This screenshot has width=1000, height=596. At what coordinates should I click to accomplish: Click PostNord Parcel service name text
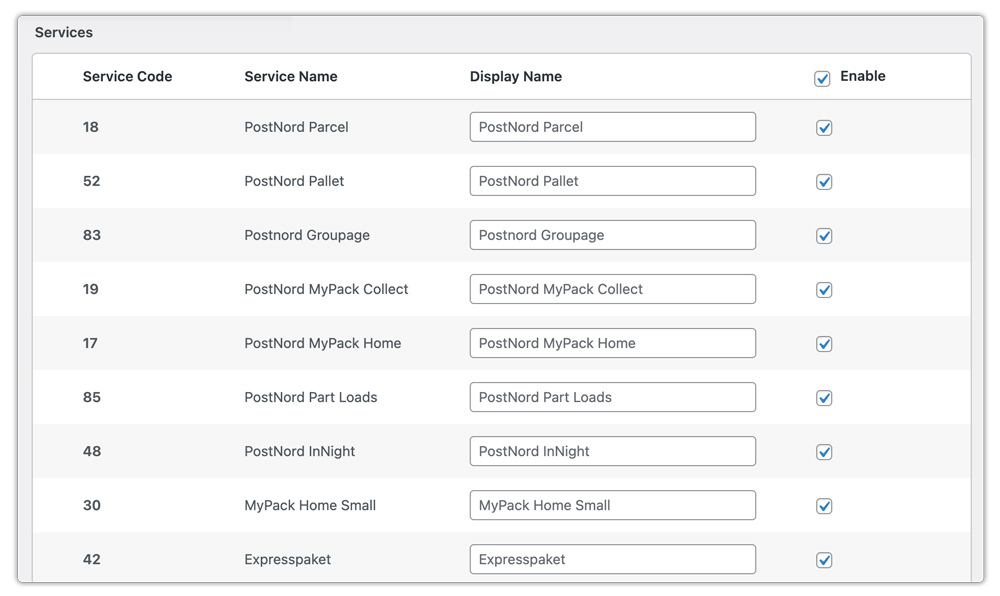[x=297, y=127]
